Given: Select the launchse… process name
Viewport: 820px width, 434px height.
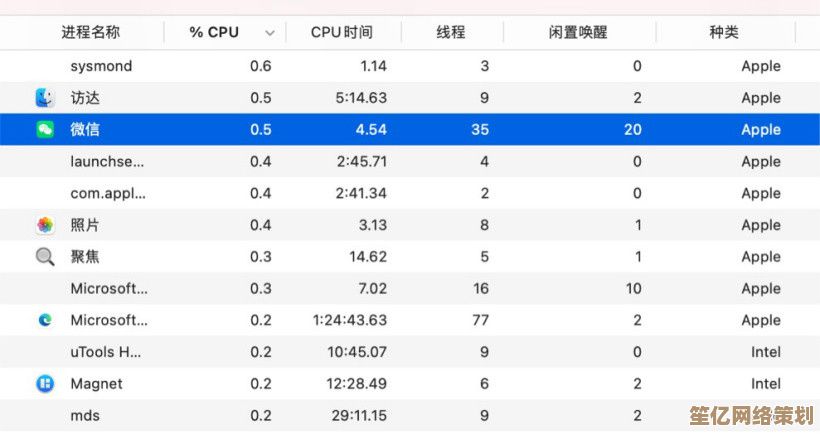Looking at the screenshot, I should (107, 161).
